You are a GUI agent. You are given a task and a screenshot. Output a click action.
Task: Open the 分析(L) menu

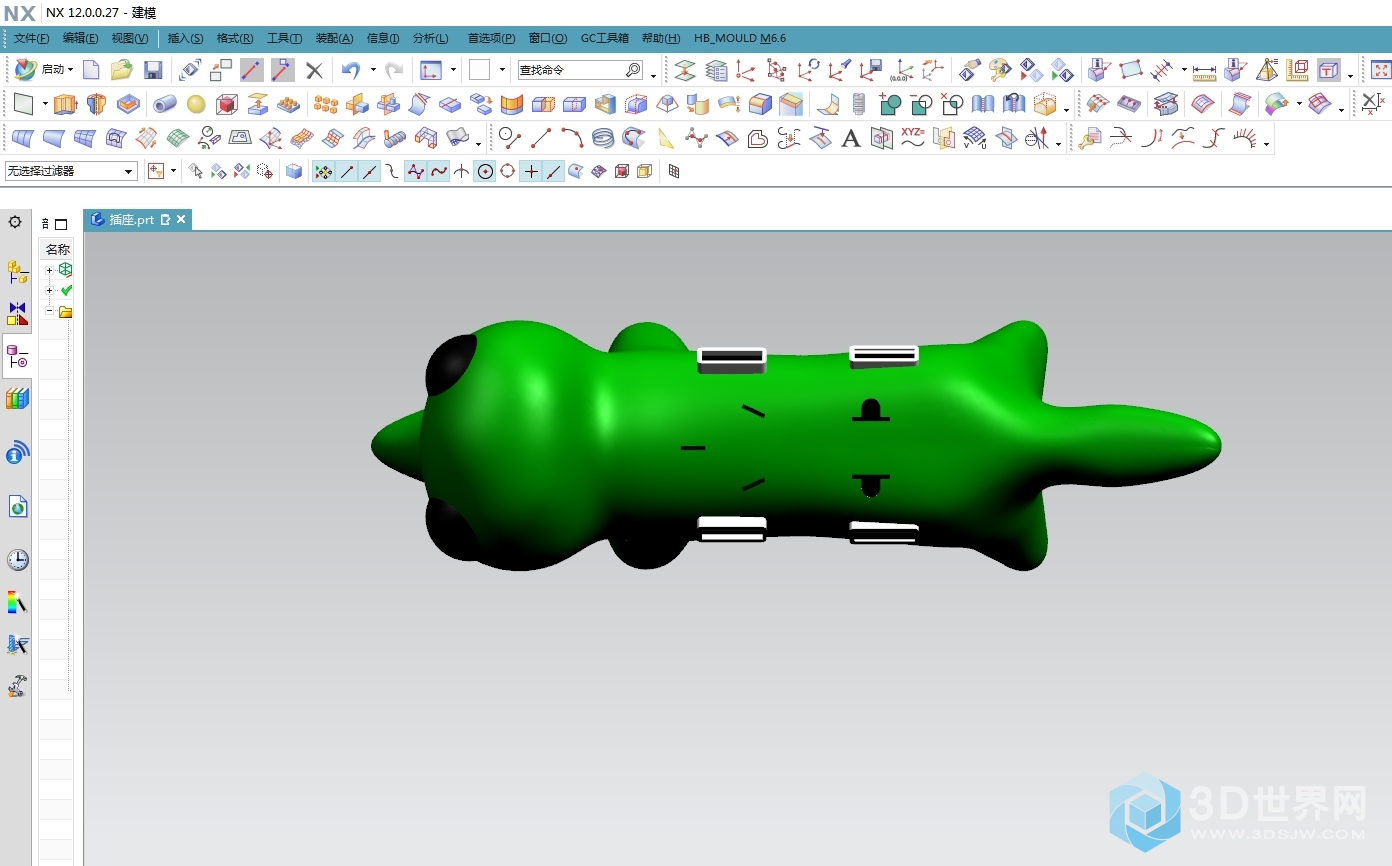(430, 38)
